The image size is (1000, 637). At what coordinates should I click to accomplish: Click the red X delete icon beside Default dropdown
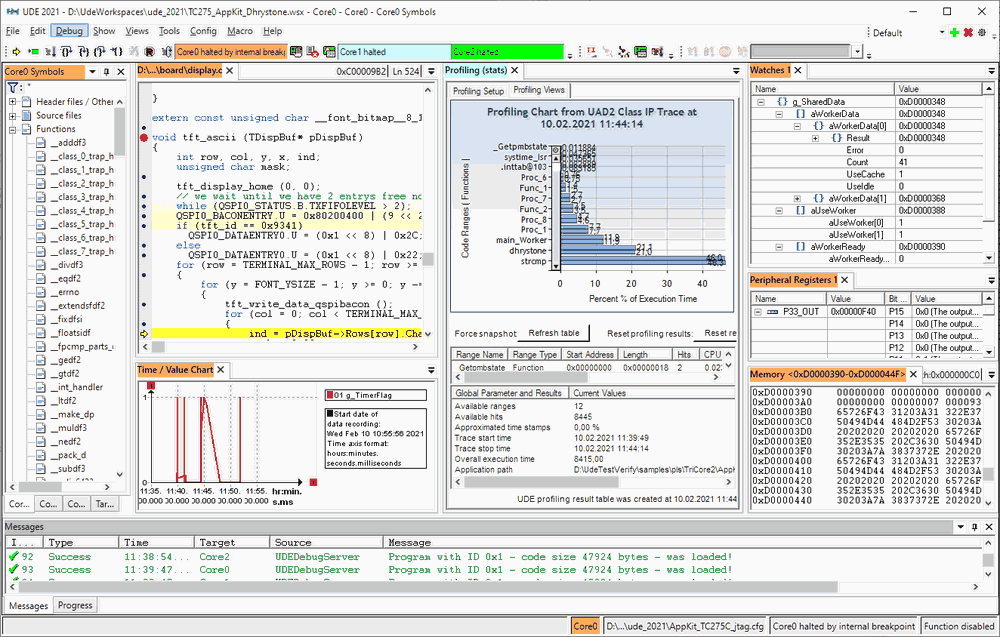(968, 31)
